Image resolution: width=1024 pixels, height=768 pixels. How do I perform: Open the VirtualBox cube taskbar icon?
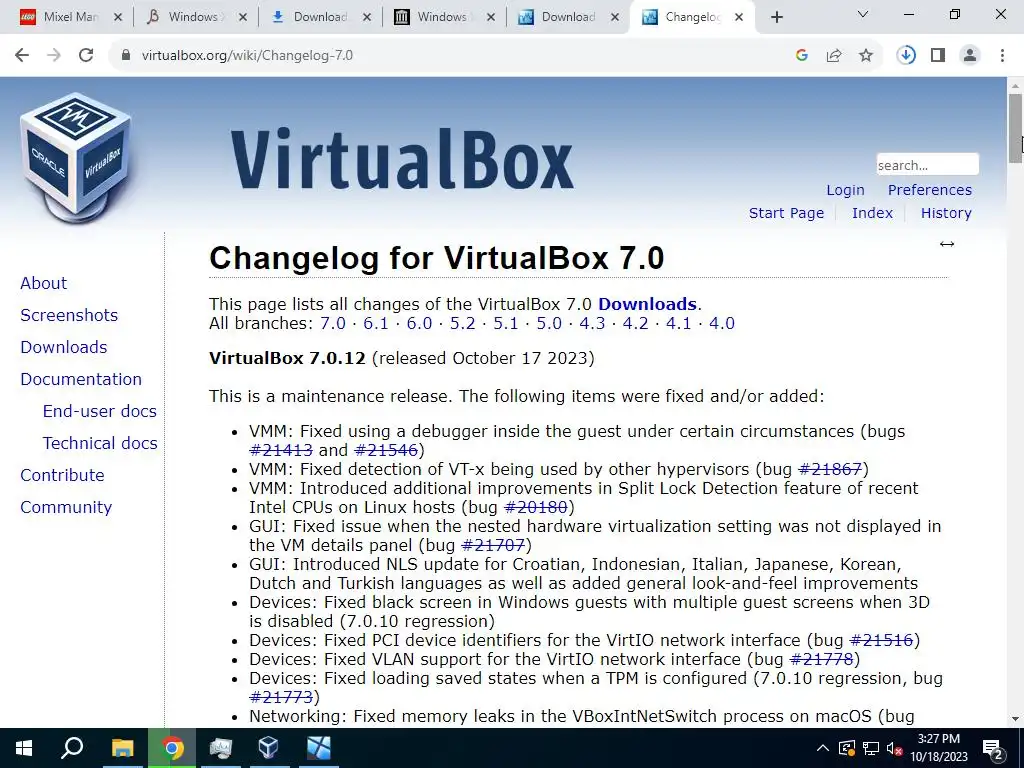[268, 748]
